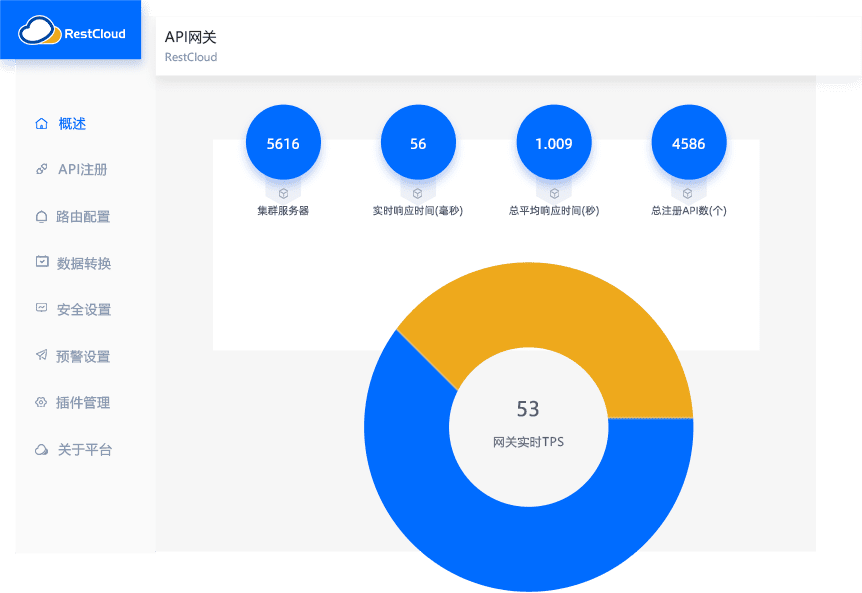The image size is (862, 593).
Task: Click the paper-plane icon beside 预警设置
Action: point(40,355)
